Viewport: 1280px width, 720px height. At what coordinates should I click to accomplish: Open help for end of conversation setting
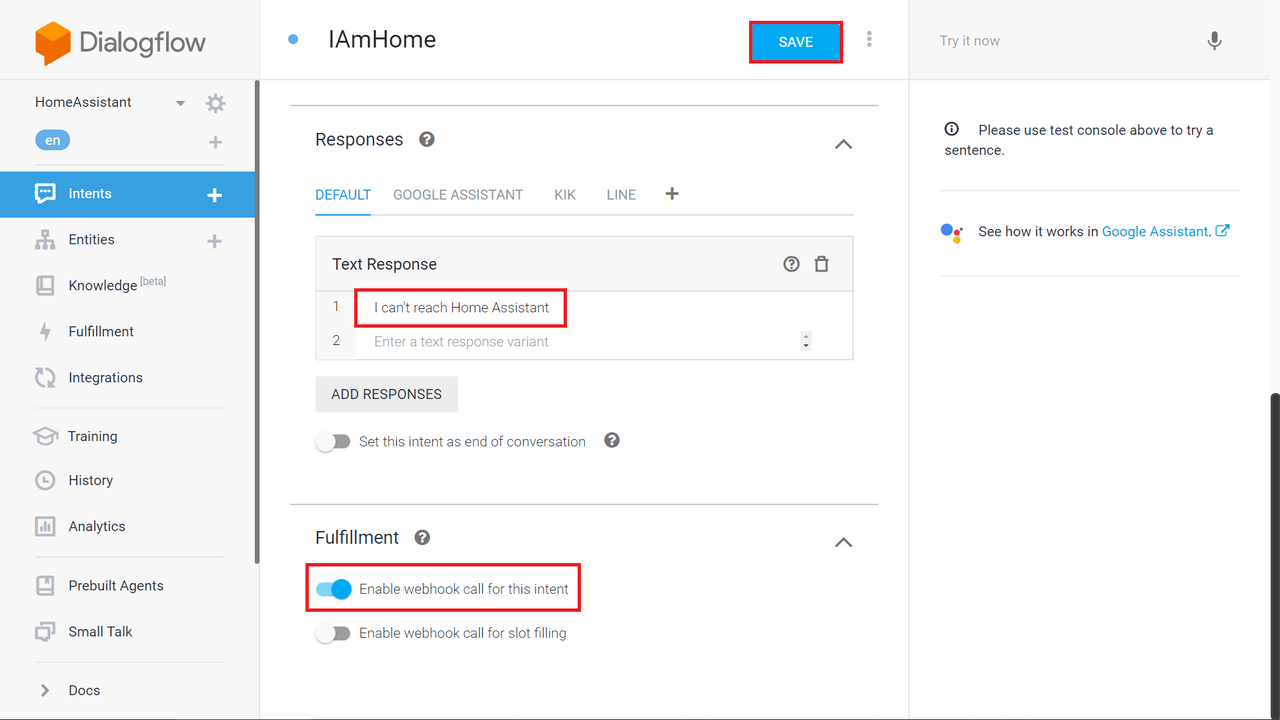click(612, 440)
